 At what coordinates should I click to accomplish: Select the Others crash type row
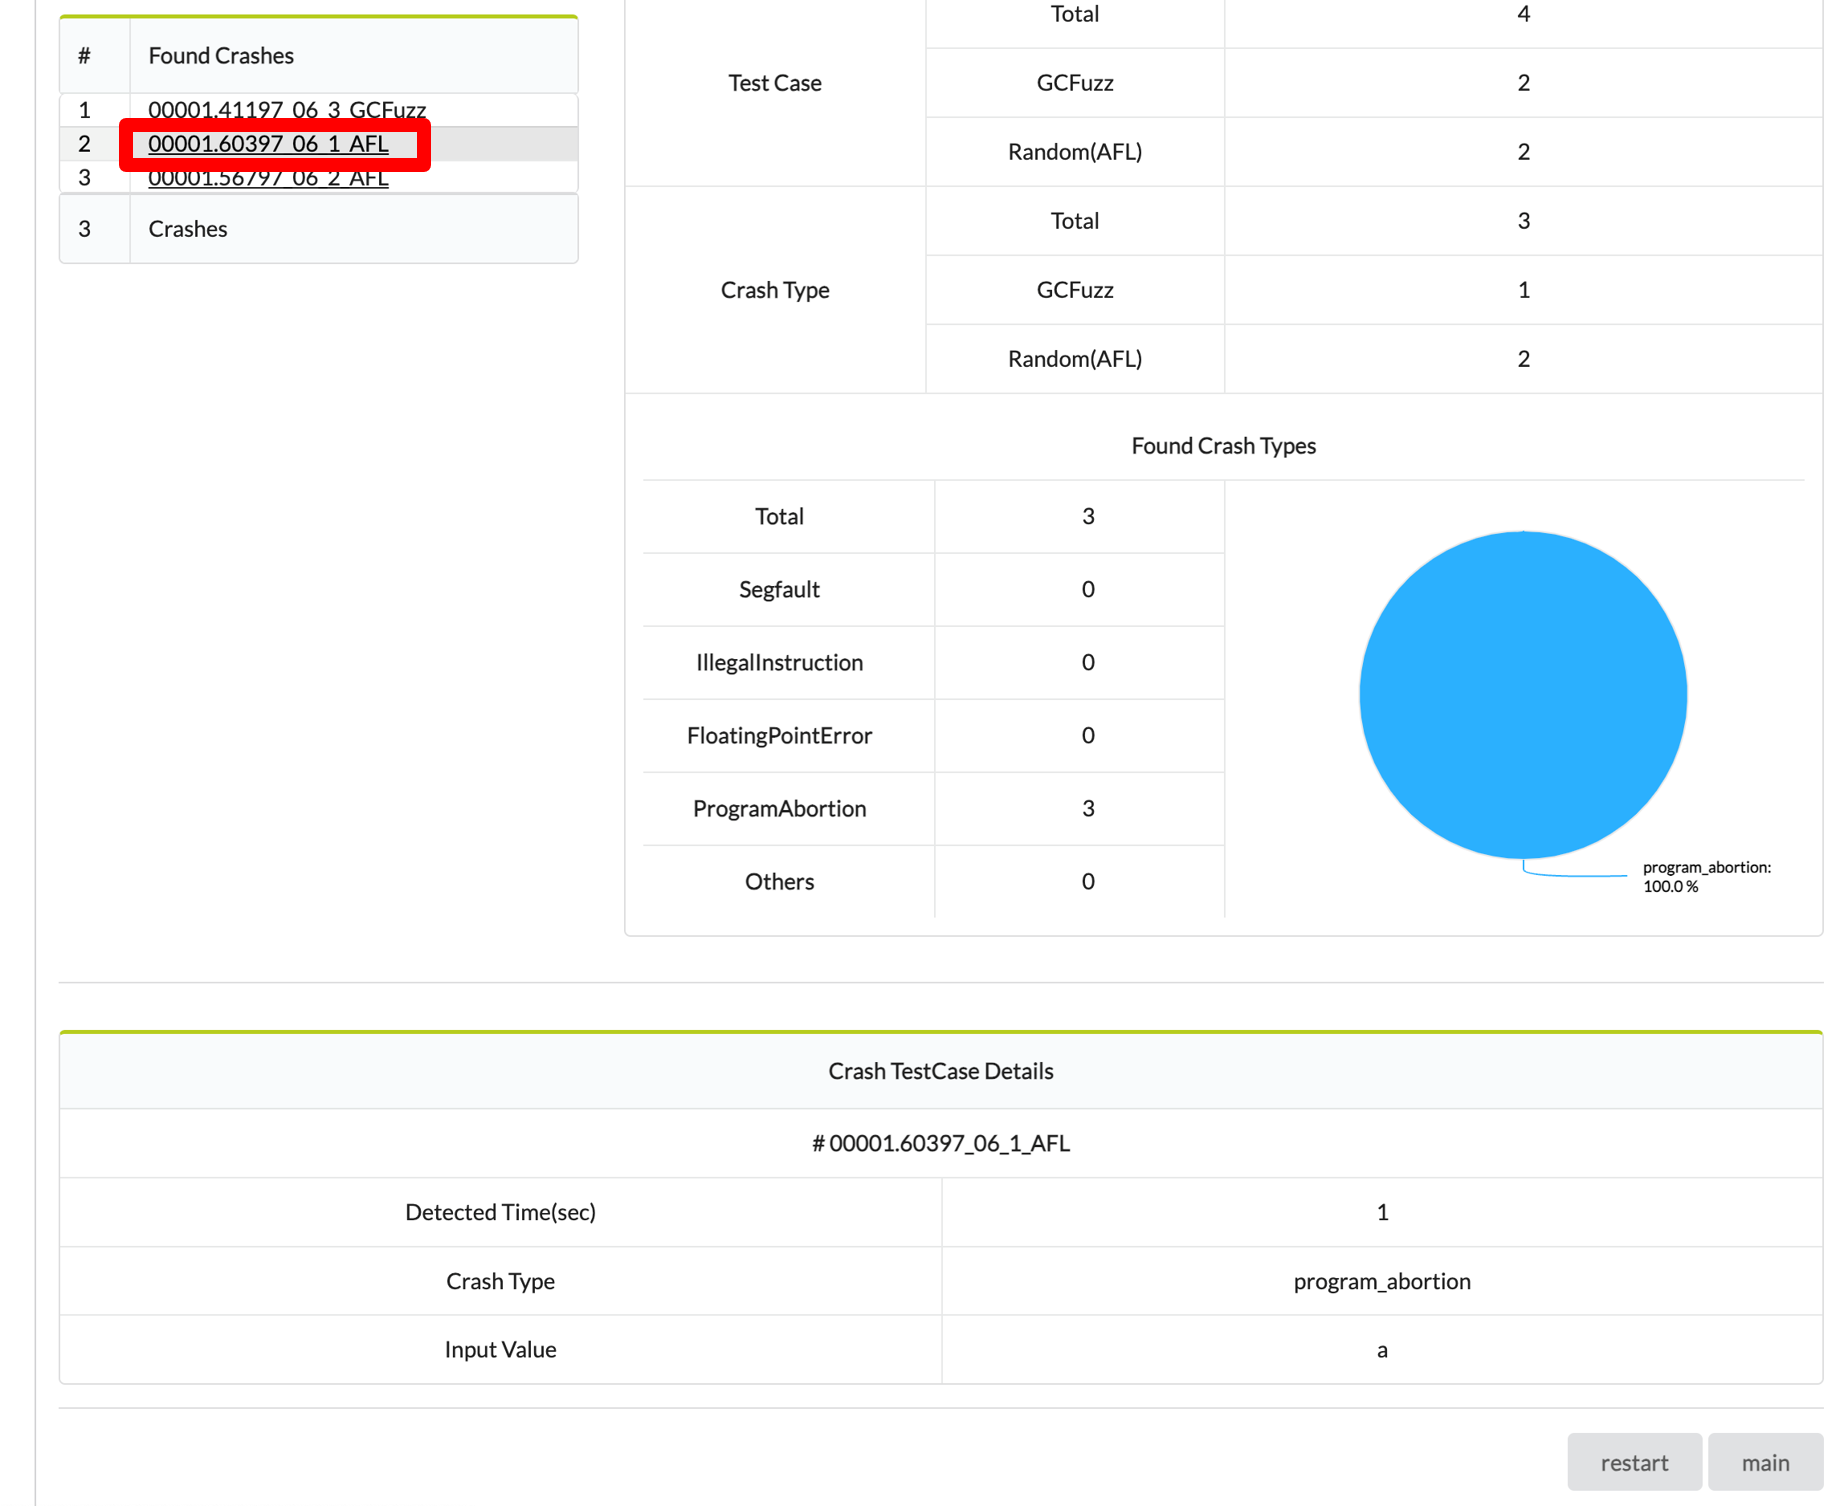(779, 881)
